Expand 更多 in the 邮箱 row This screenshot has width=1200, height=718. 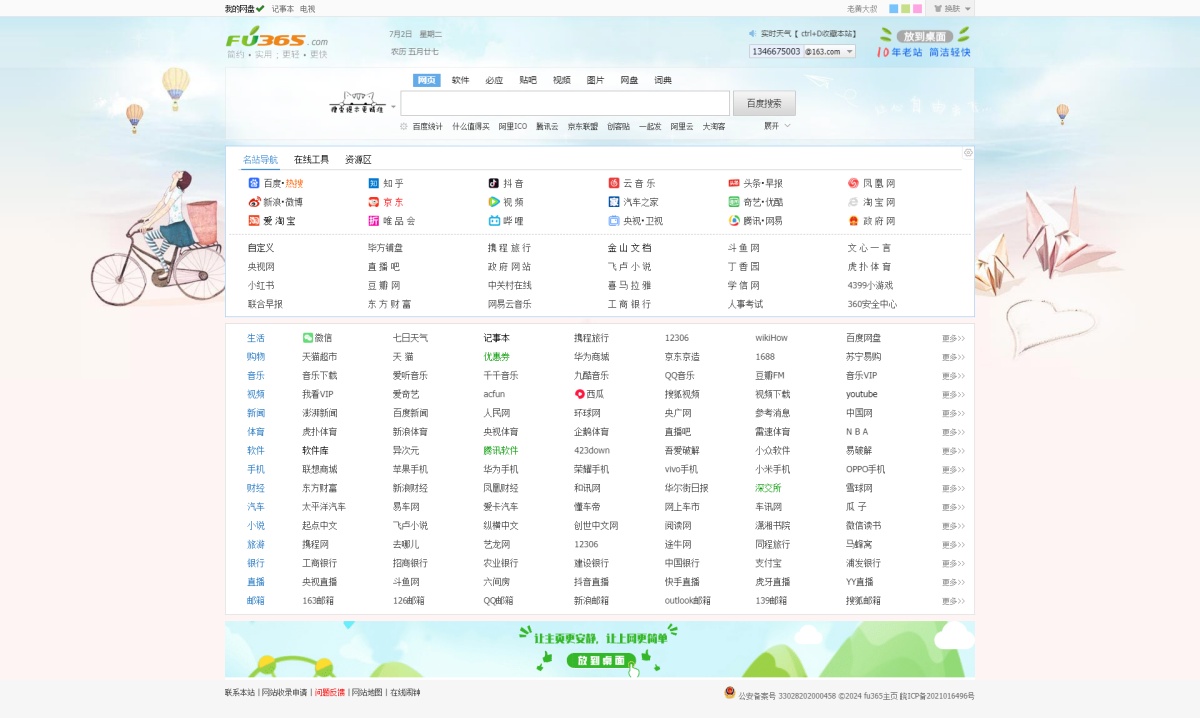(953, 601)
